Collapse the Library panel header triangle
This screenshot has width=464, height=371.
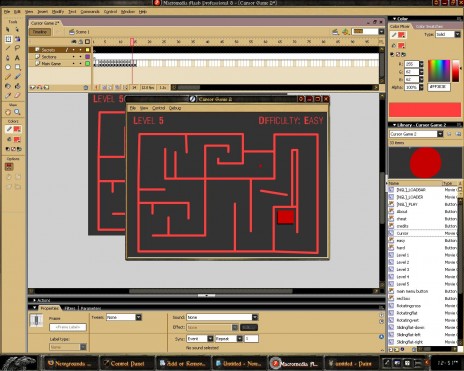[x=394, y=125]
